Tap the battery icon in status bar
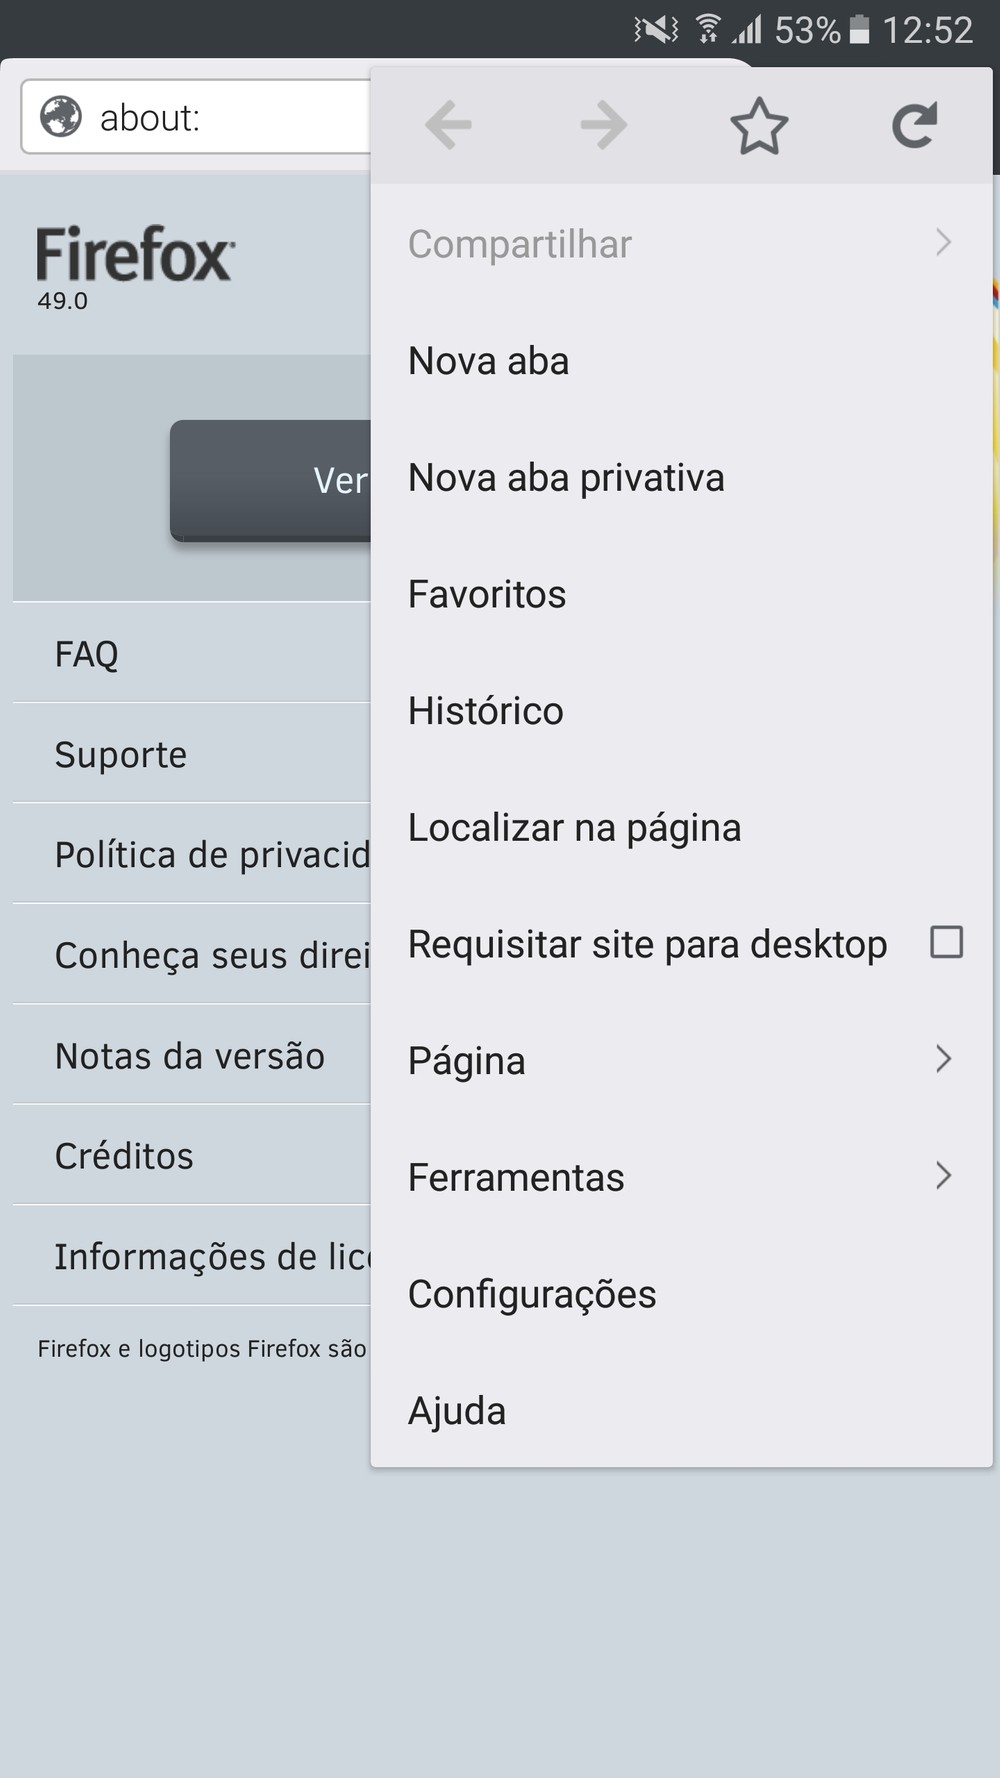The width and height of the screenshot is (1000, 1778). click(x=860, y=29)
